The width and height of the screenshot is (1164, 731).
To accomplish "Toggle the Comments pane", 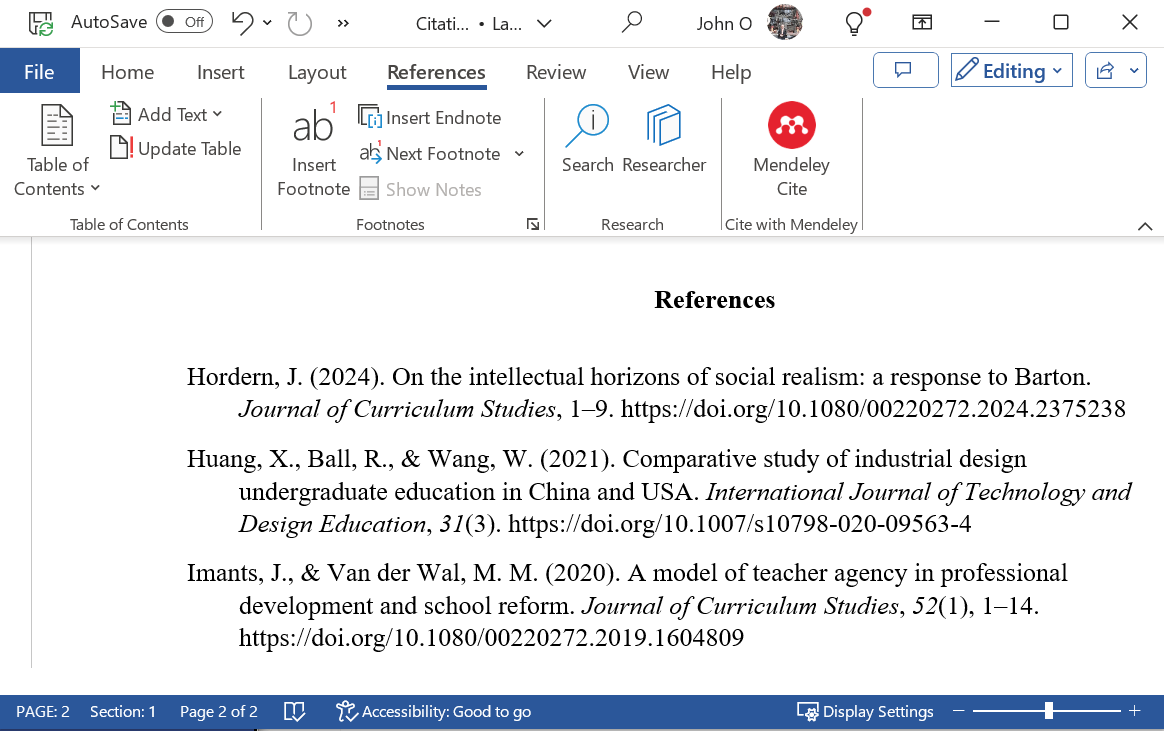I will pos(905,70).
